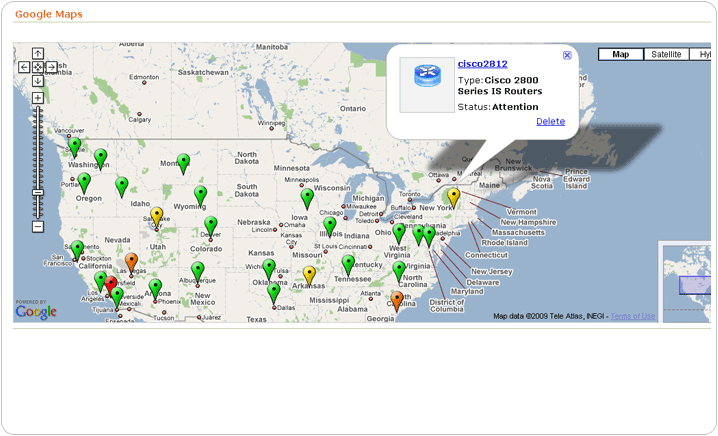Click the 'New Hampshire' map label
718x436 pixels.
[x=528, y=222]
